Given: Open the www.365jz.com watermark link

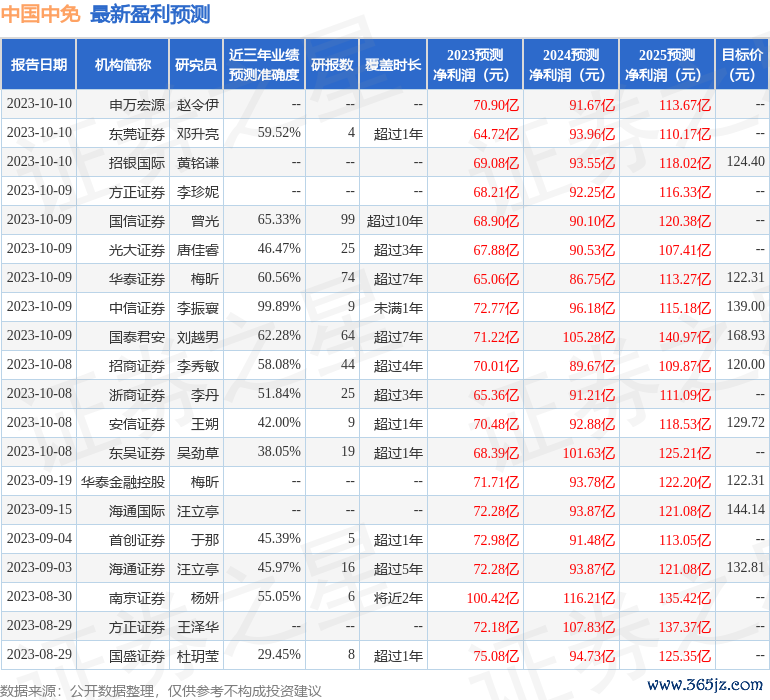Looking at the screenshot, I should click(706, 684).
